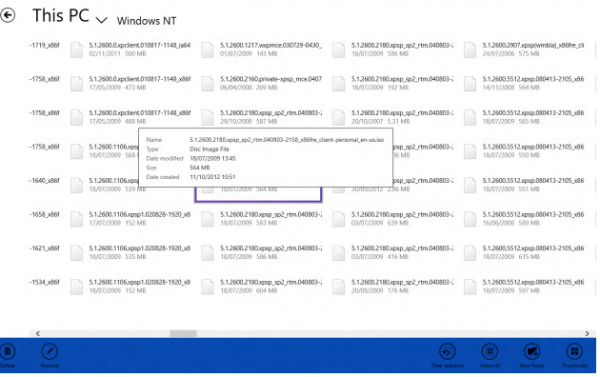Select file icon for the 03/07/2009 639 MB item
Image resolution: width=600 pixels, height=377 pixels.
339,219
